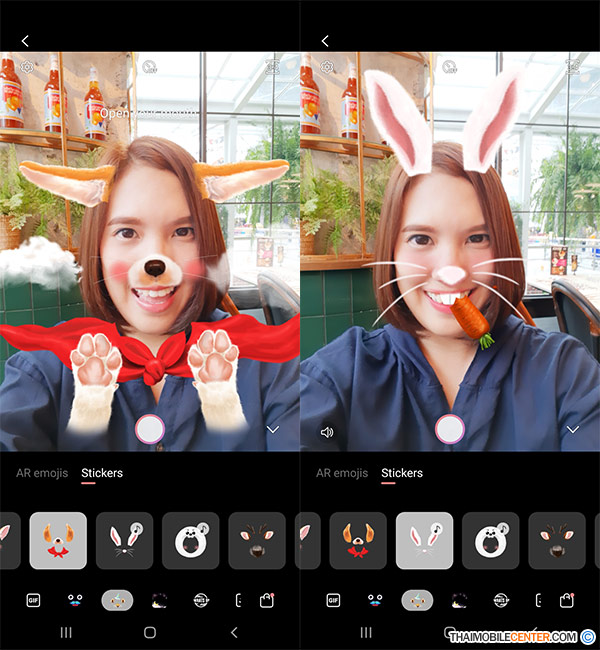Toggle timer icon atop left camera view
The height and width of the screenshot is (650, 600).
coord(149,67)
